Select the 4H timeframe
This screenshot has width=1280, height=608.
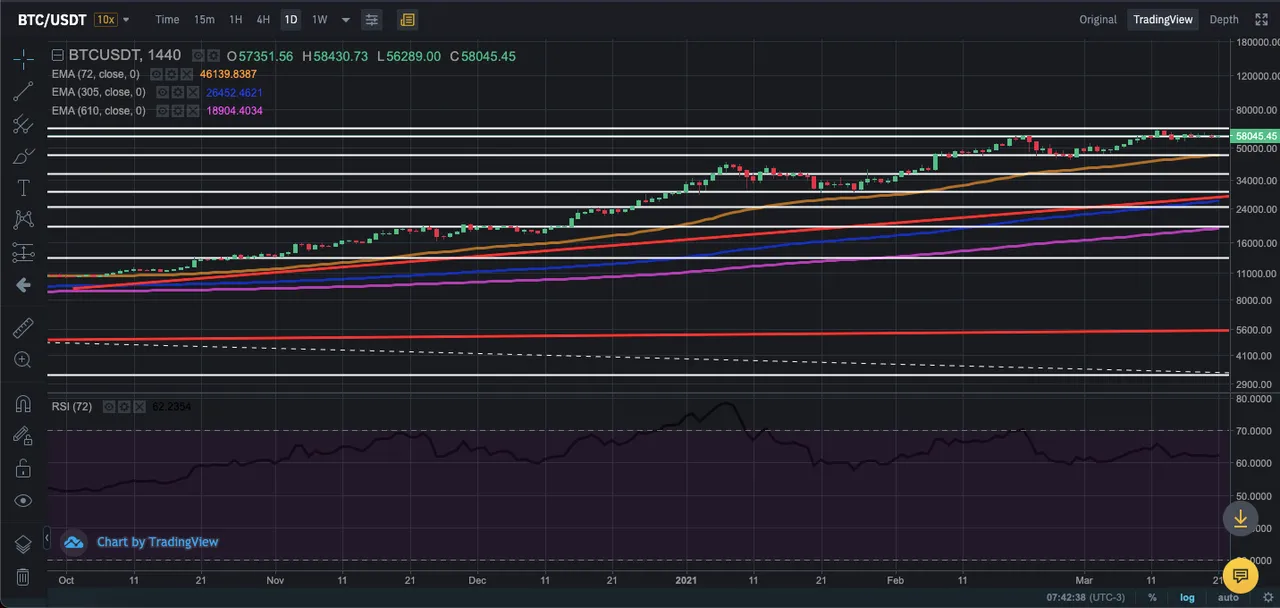[x=263, y=19]
